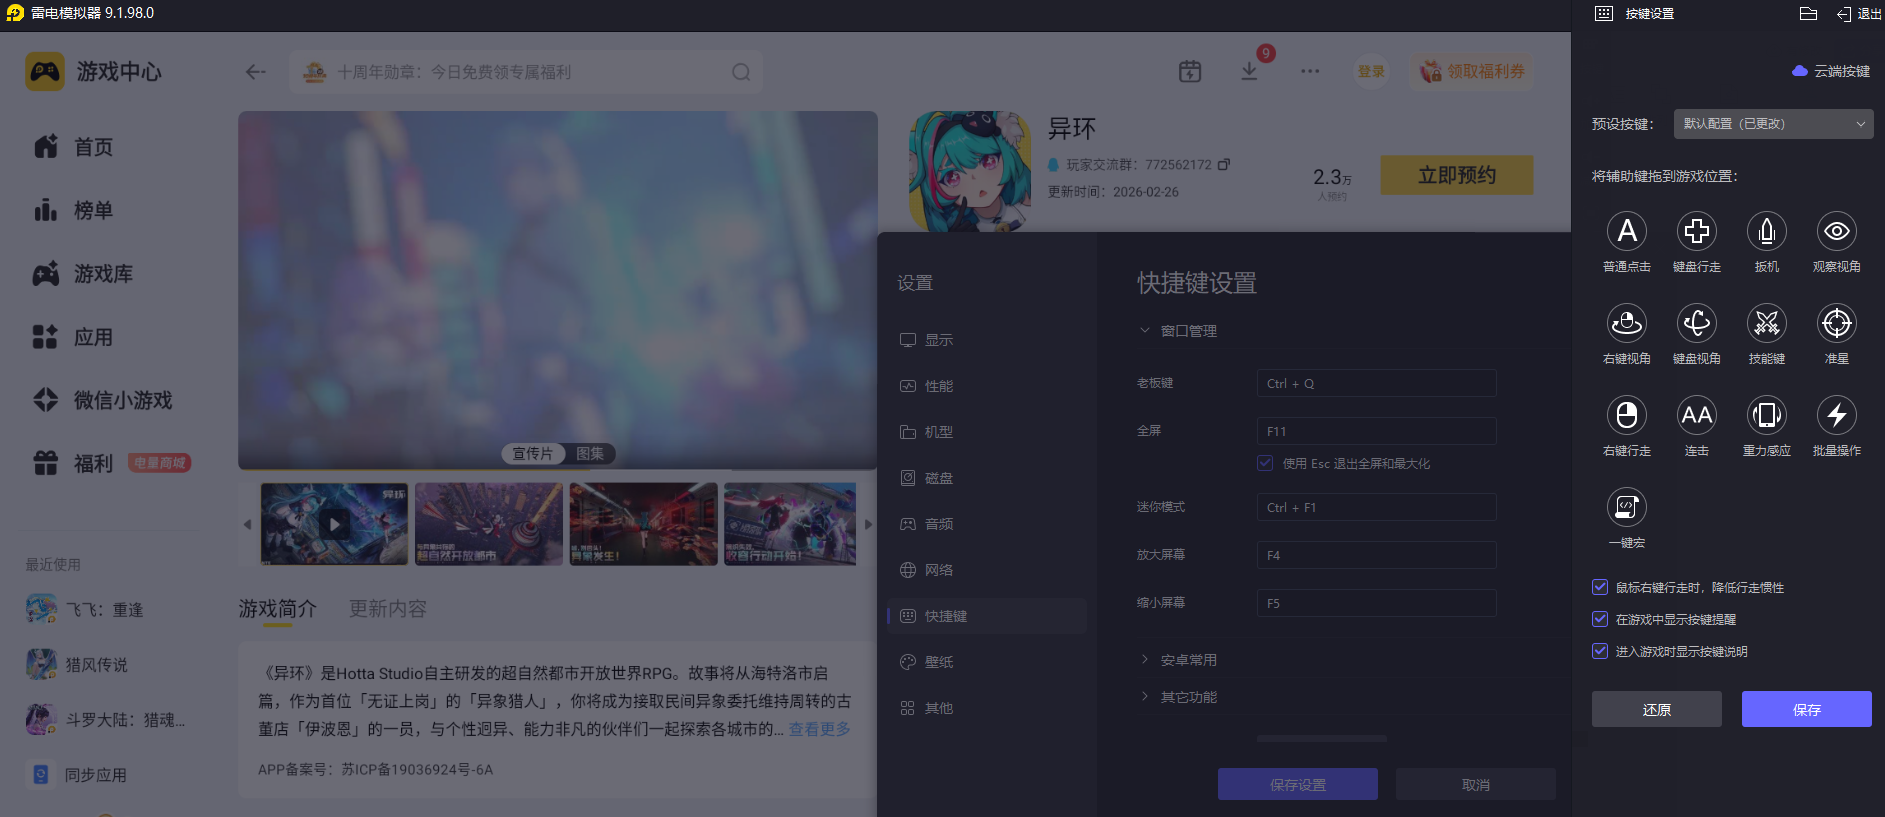Select the 观察视角 eye key icon

click(1837, 231)
